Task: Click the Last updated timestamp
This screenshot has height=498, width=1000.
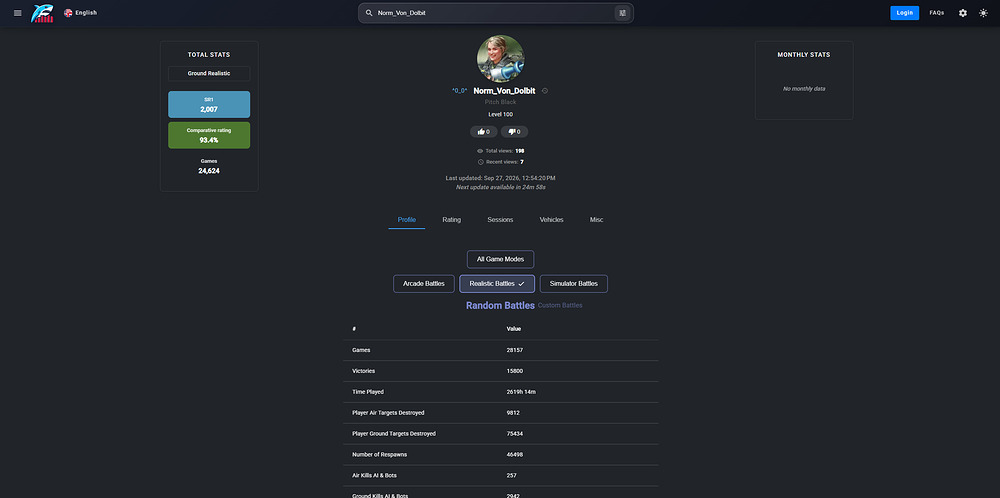Action: [x=501, y=178]
